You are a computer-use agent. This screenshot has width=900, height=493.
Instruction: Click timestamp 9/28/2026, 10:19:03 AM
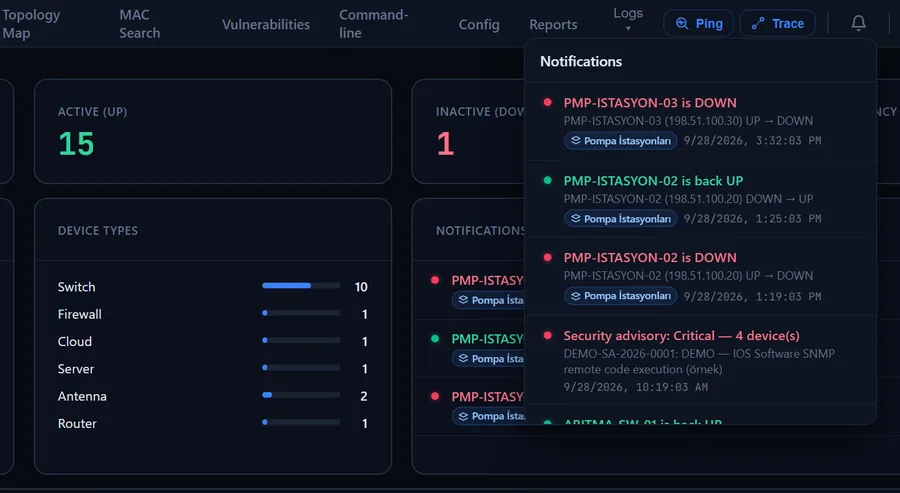click(635, 387)
